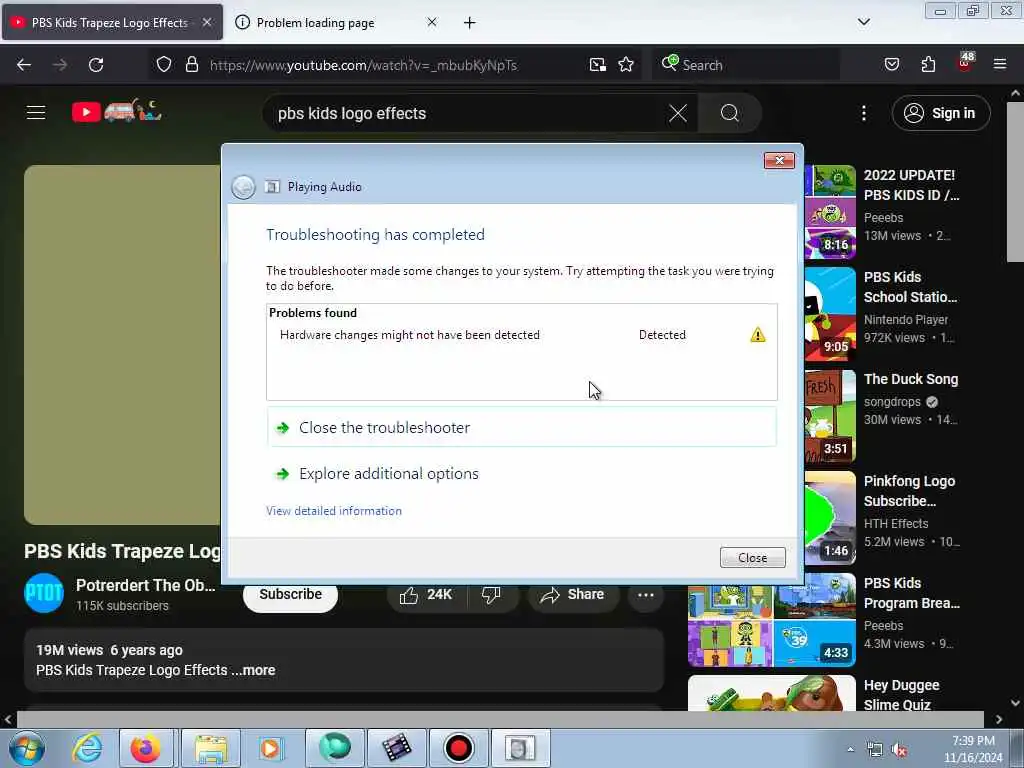
Task: Open View detailed information link
Action: click(334, 511)
